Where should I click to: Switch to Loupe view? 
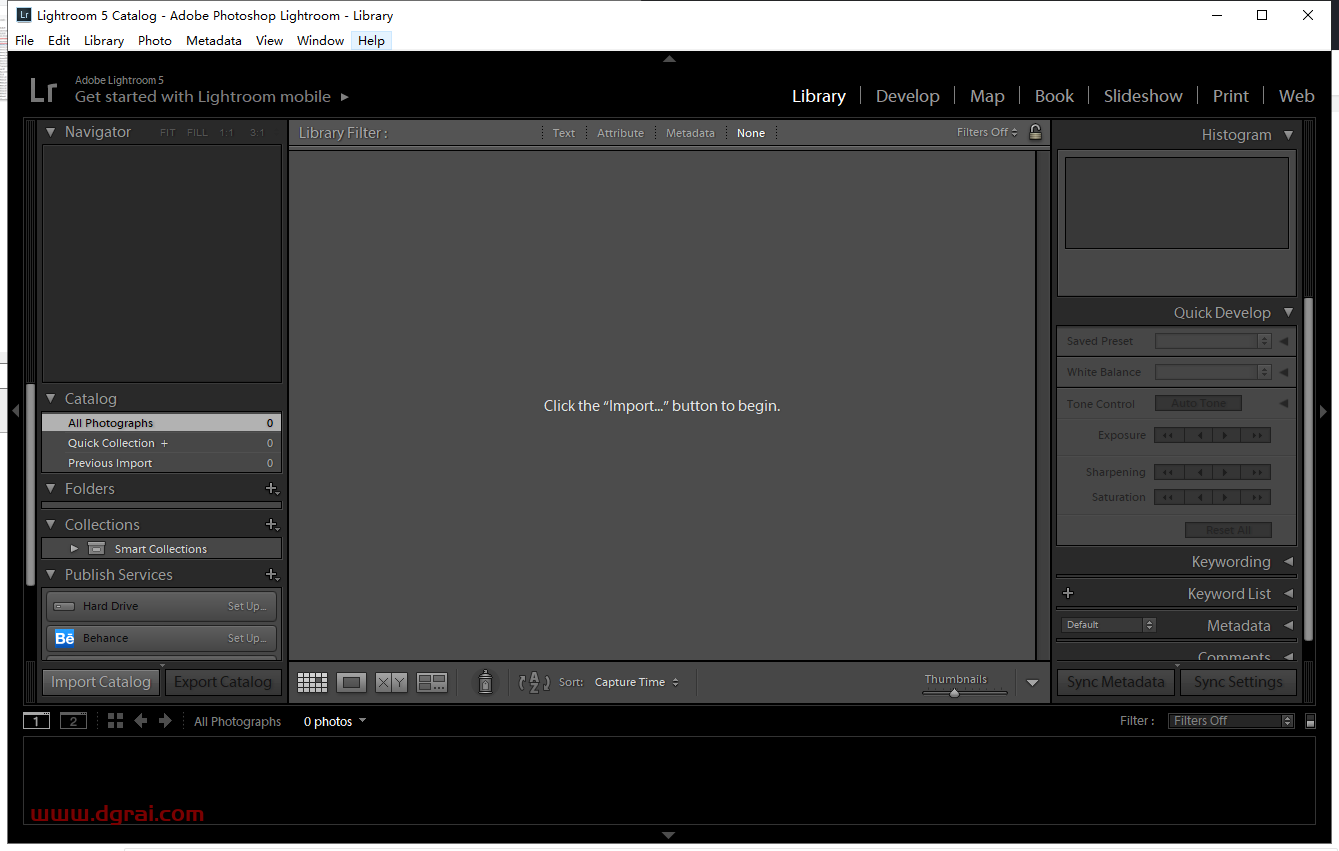coord(351,681)
